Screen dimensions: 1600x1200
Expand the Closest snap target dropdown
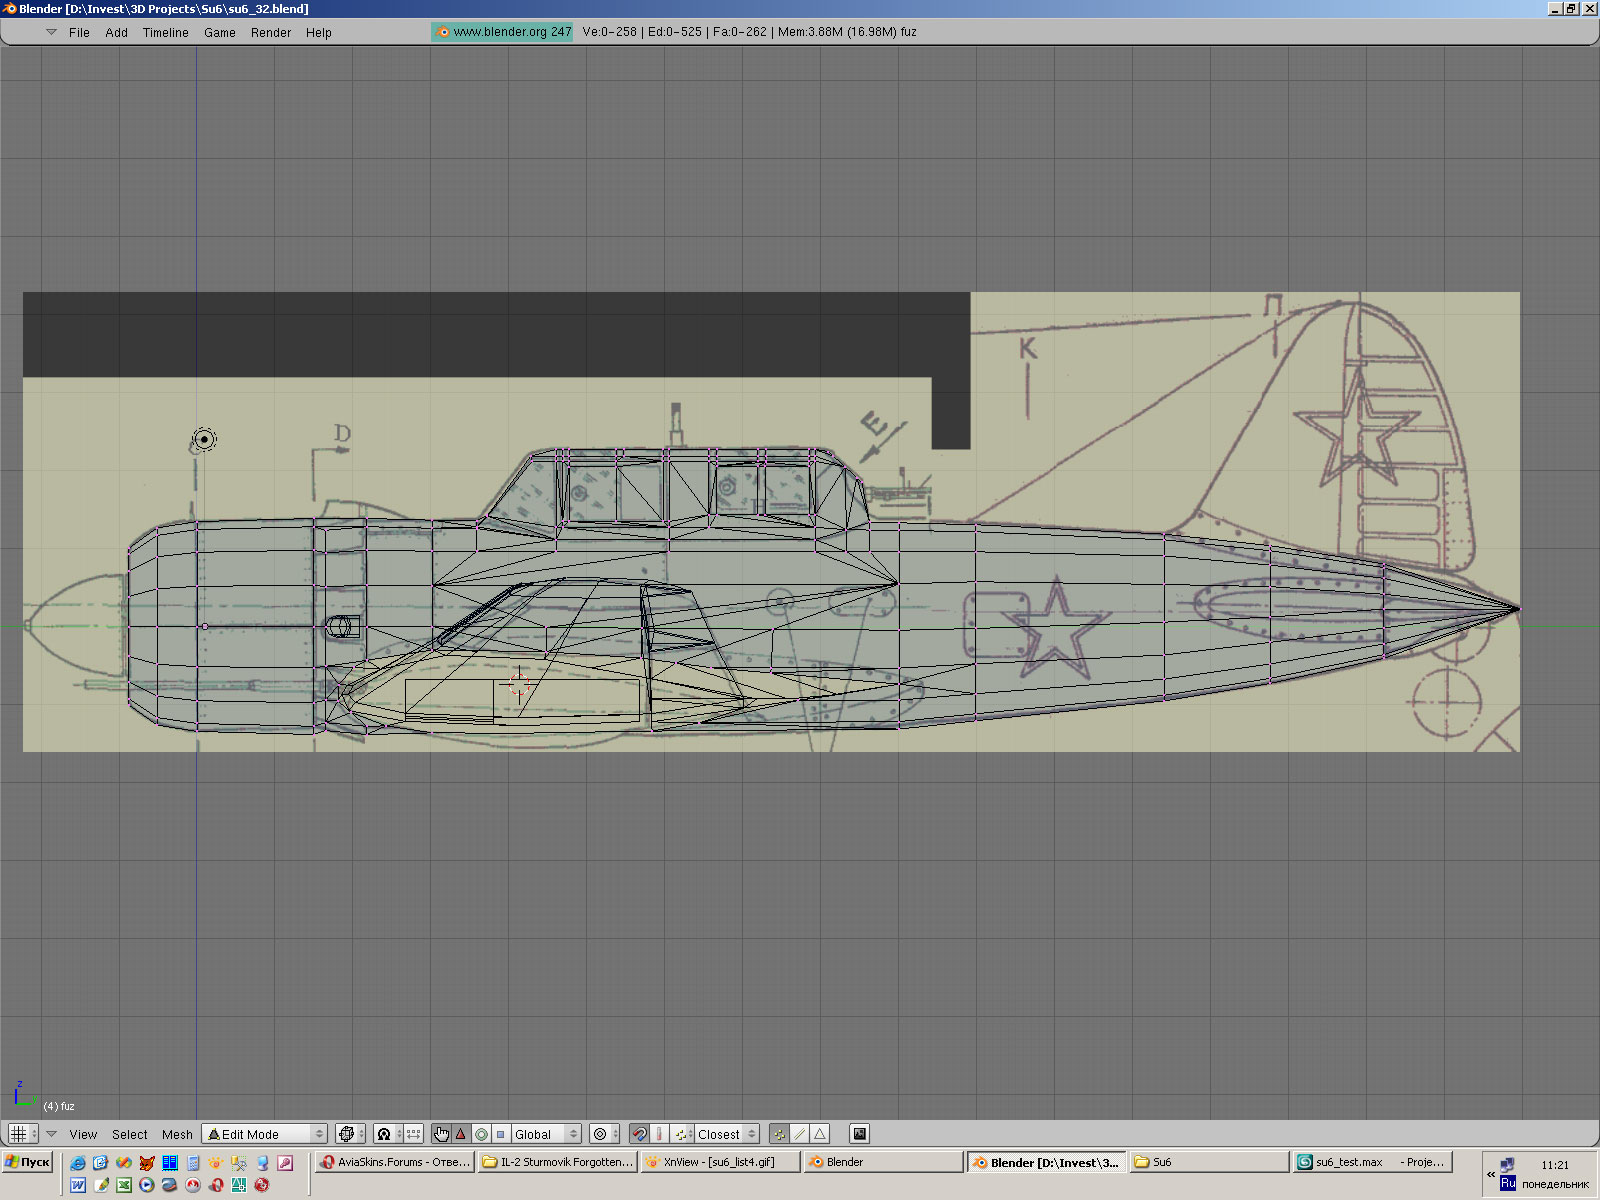(725, 1134)
